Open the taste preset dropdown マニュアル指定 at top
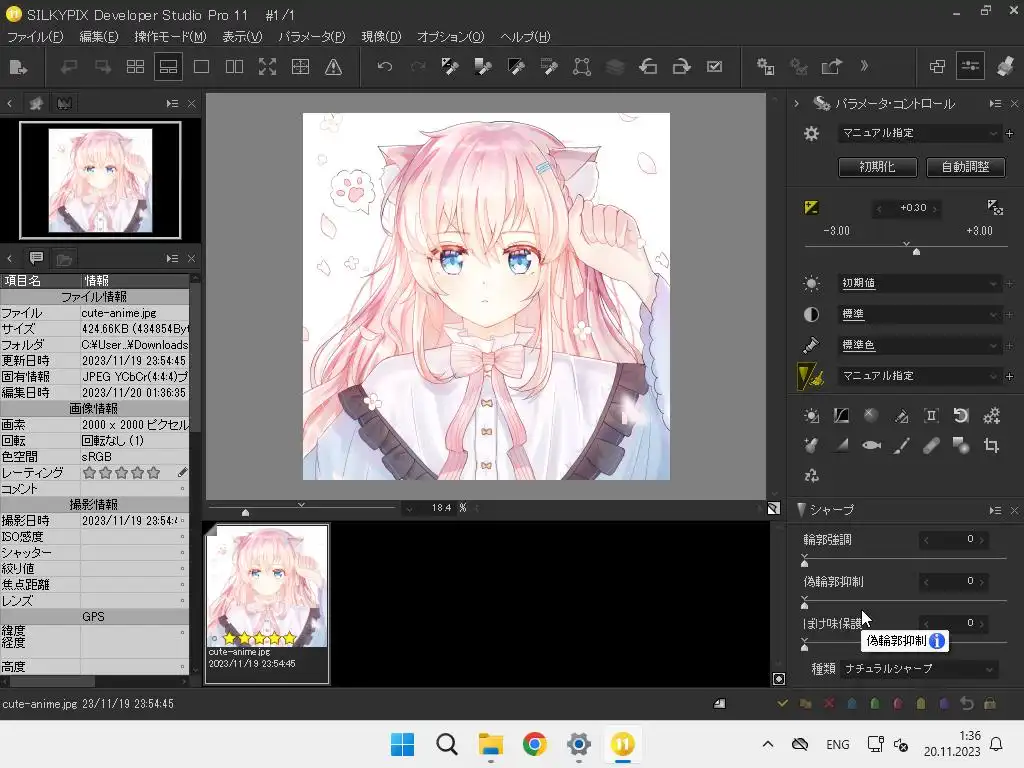The height and width of the screenshot is (768, 1024). tap(919, 133)
